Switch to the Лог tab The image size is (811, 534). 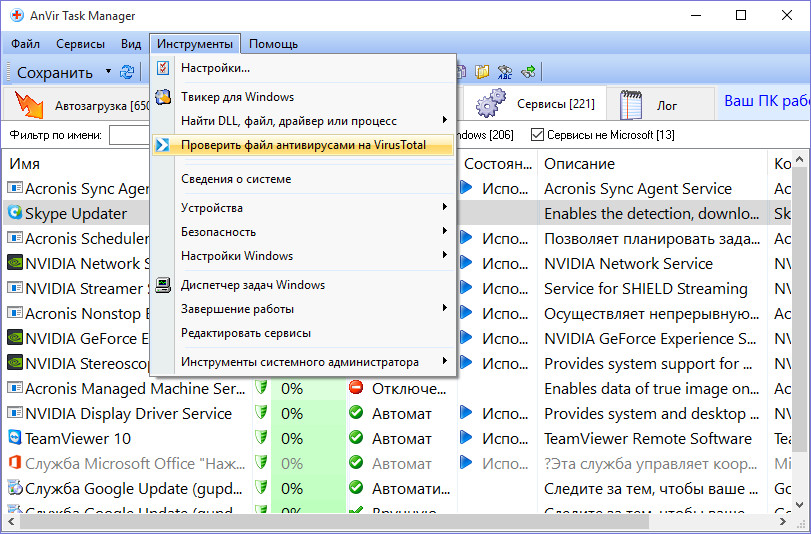pos(660,105)
